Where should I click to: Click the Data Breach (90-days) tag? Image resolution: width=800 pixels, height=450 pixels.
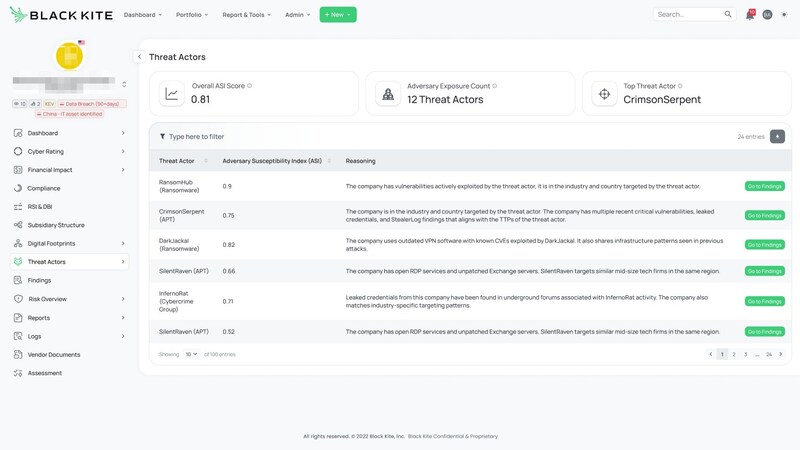92,104
